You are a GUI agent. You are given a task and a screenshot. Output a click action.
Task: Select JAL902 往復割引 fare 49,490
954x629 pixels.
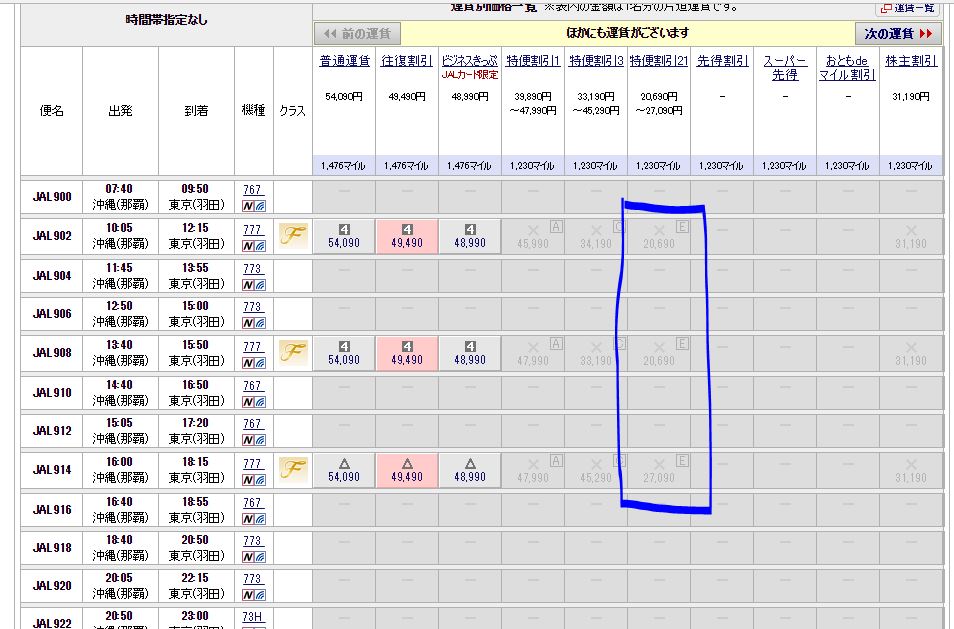click(x=407, y=236)
